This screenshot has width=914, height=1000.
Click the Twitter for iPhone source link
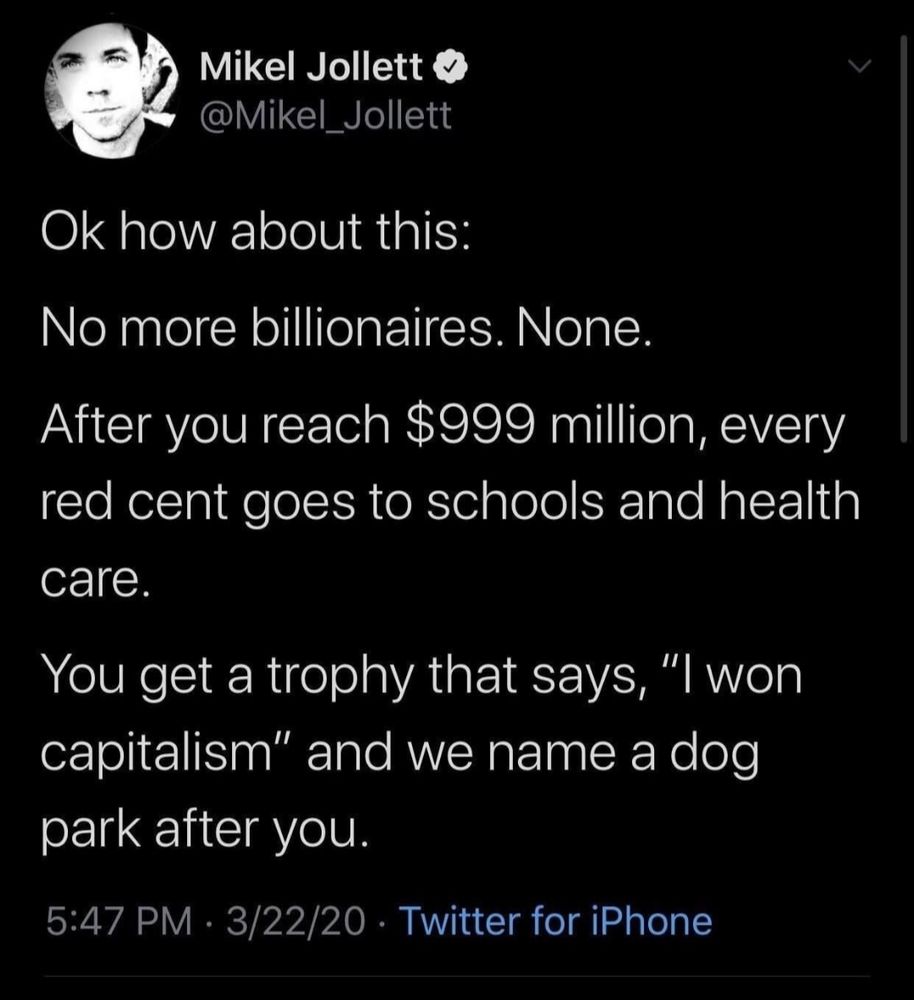(x=555, y=922)
